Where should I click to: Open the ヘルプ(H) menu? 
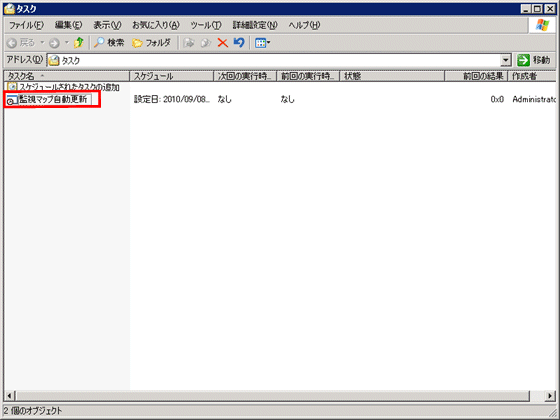click(304, 25)
